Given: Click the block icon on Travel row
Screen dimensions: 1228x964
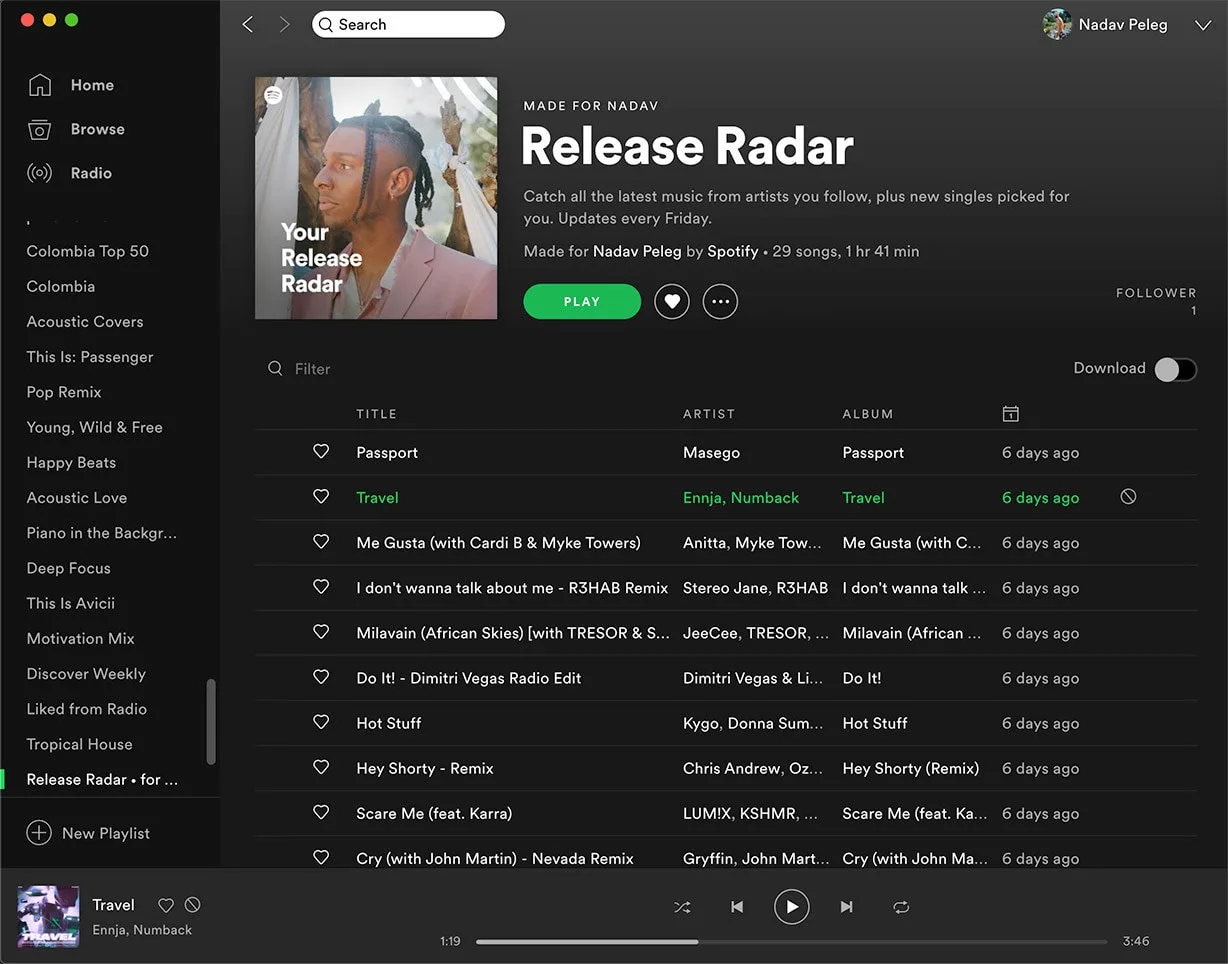Looking at the screenshot, I should pyautogui.click(x=1128, y=497).
